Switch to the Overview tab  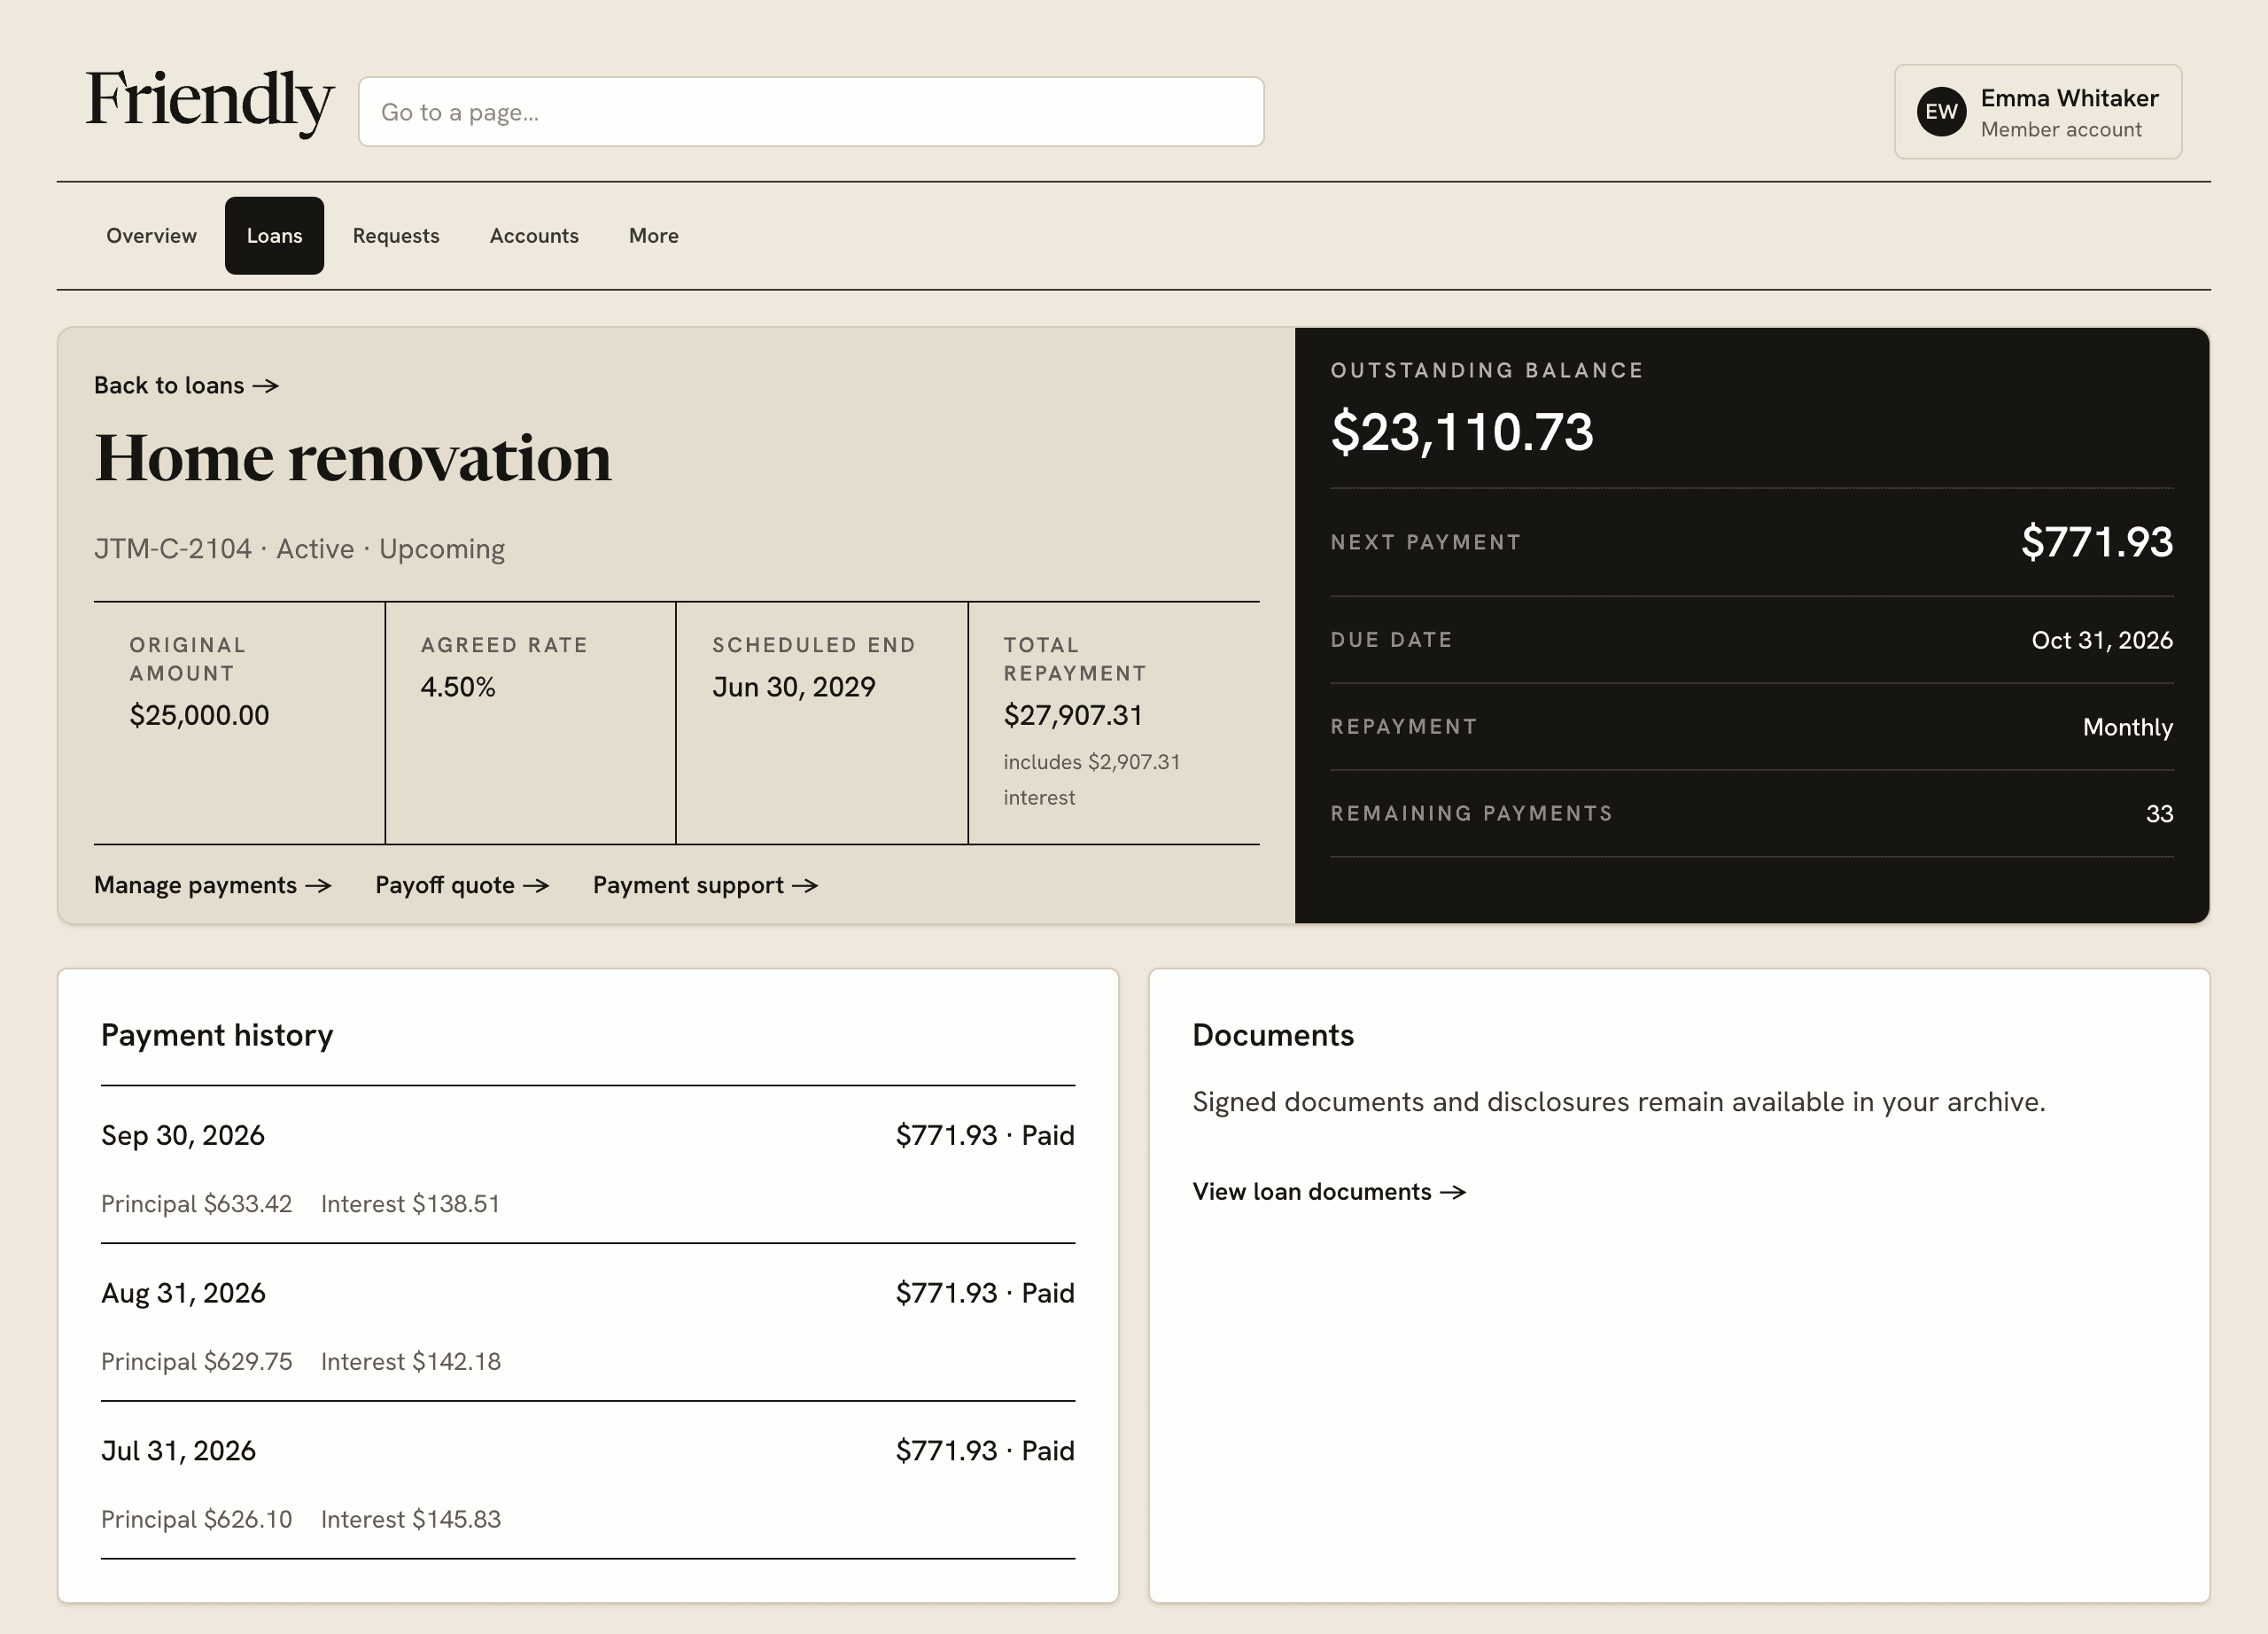152,236
